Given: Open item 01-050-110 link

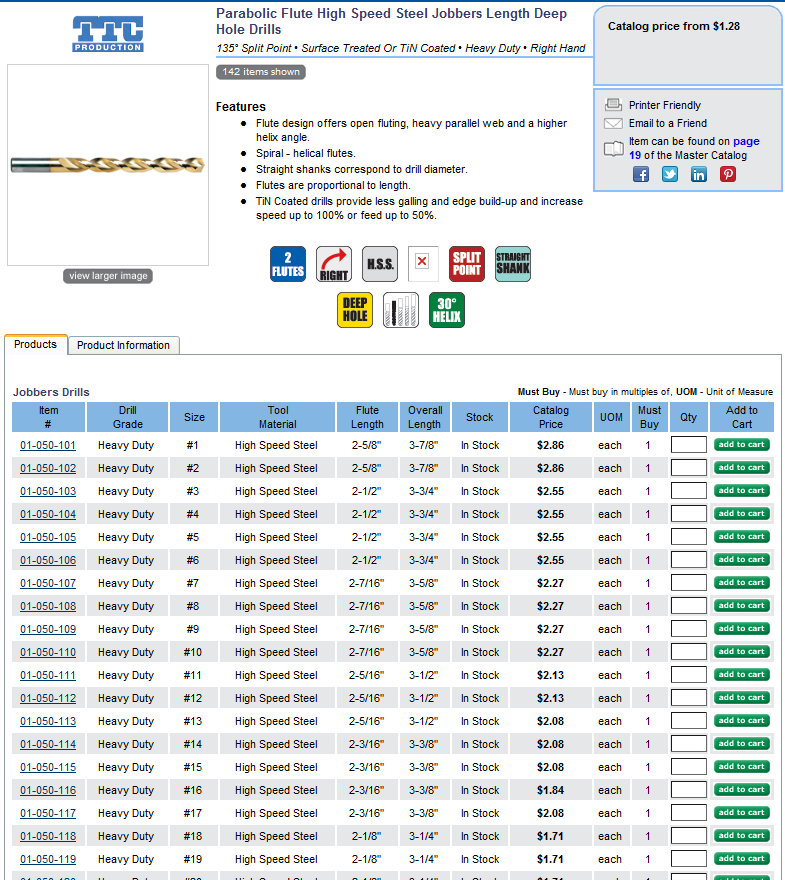Looking at the screenshot, I should 48,652.
